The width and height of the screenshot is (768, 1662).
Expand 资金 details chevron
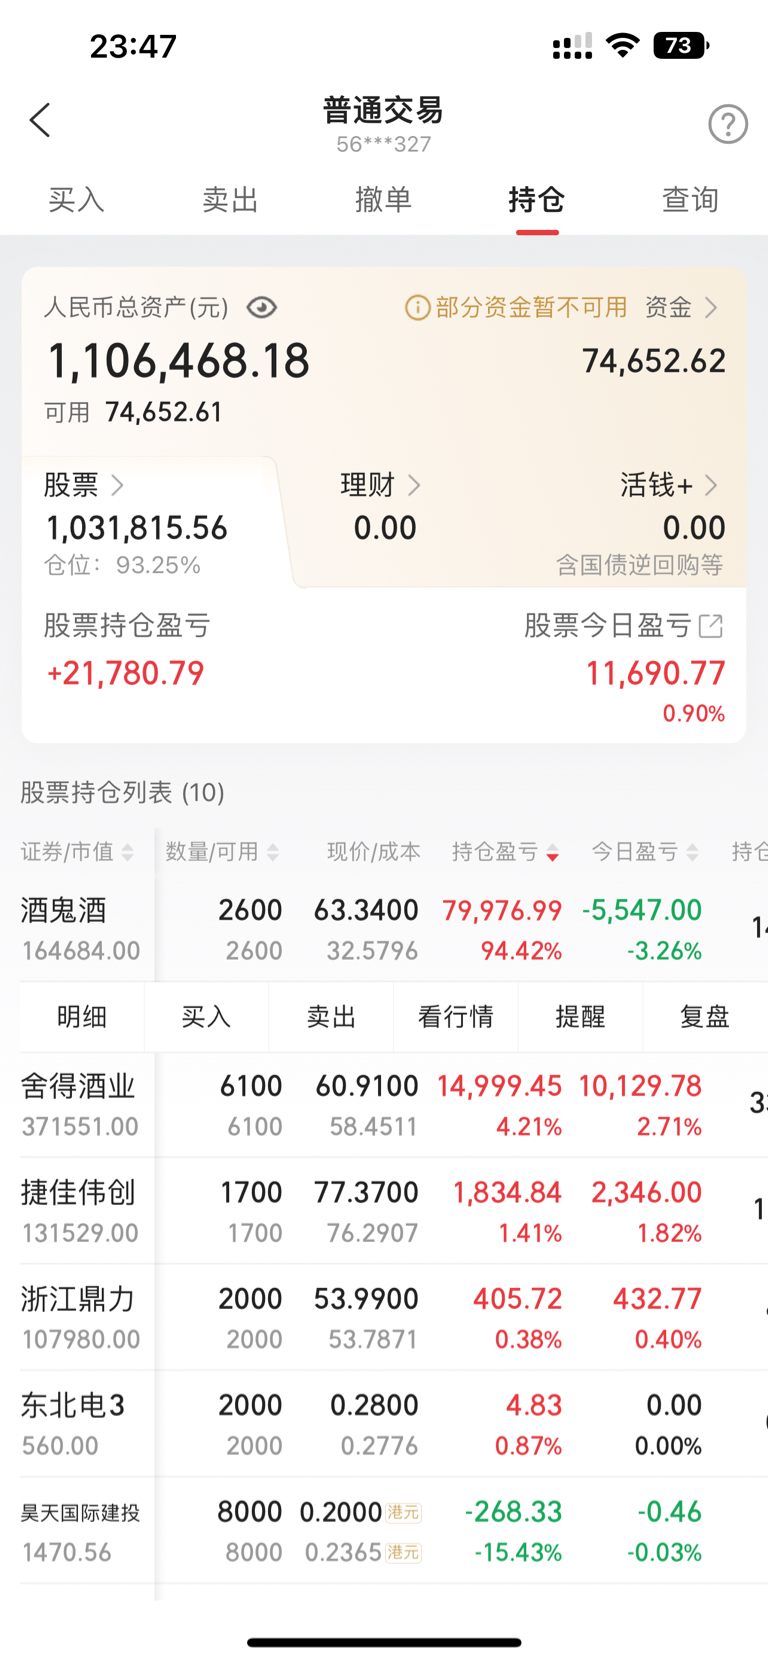[x=711, y=307]
